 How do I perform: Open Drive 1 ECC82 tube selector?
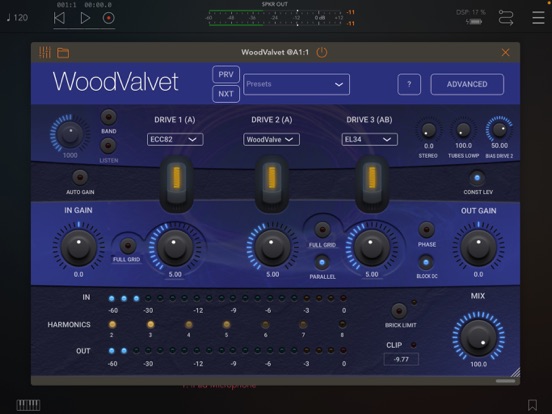tap(175, 139)
